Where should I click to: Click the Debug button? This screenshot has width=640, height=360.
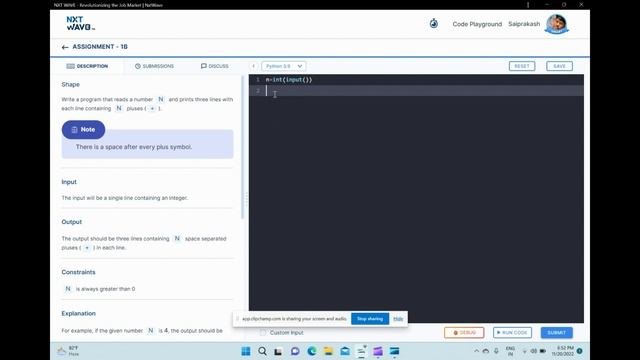pyautogui.click(x=464, y=333)
